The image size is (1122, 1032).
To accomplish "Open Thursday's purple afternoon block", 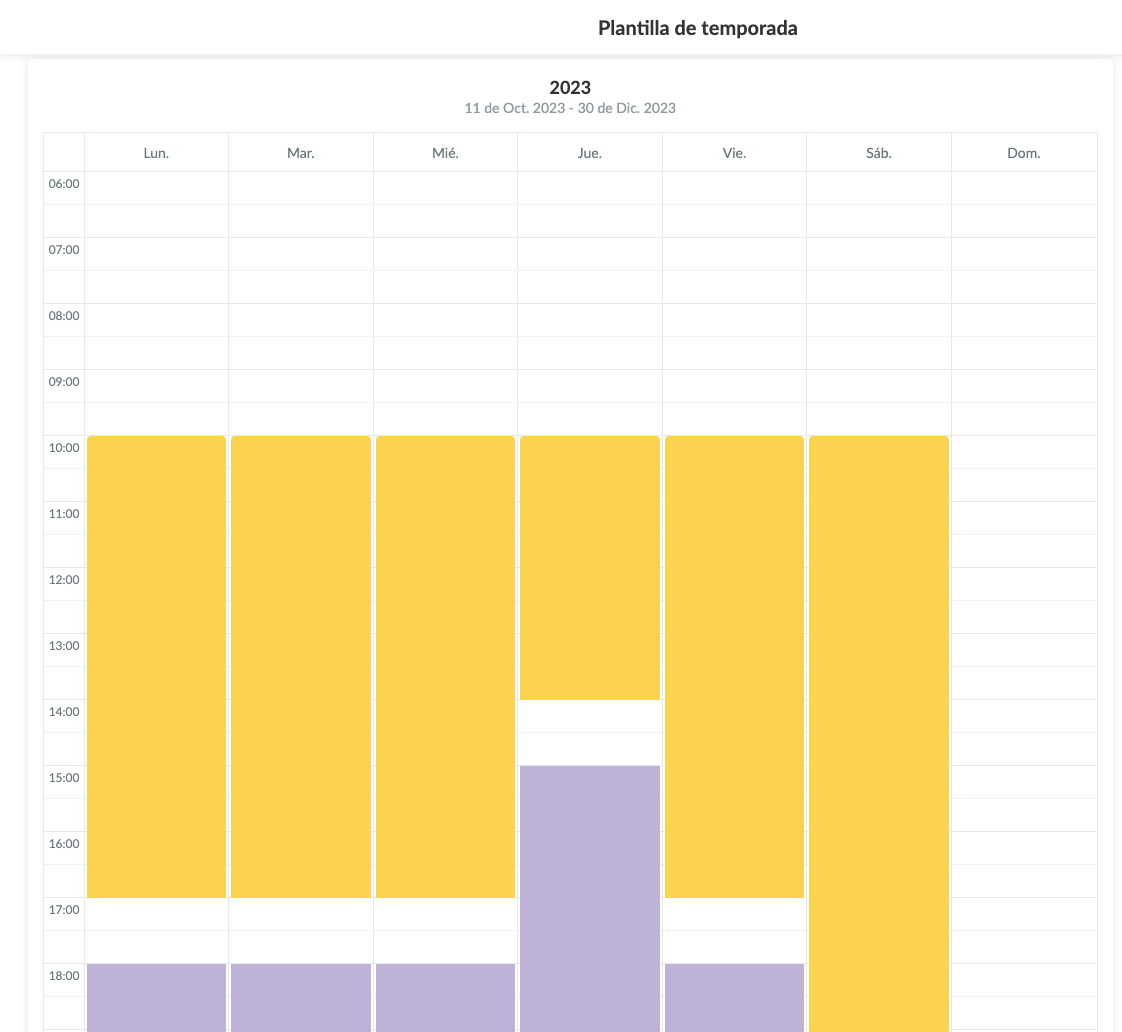I will 589,897.
